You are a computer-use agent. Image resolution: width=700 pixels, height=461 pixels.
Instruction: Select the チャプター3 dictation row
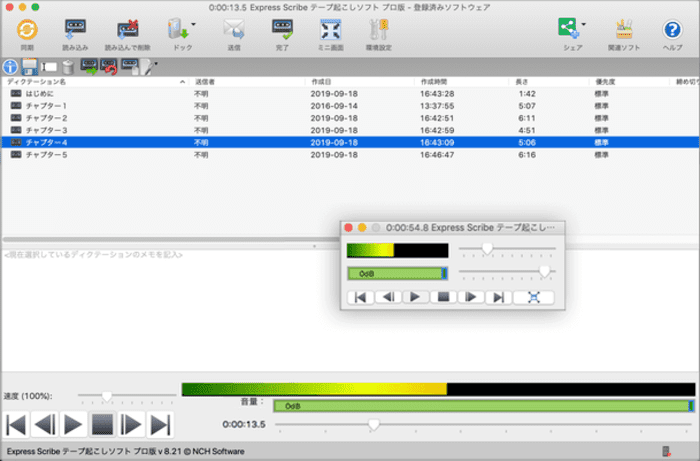(350, 130)
